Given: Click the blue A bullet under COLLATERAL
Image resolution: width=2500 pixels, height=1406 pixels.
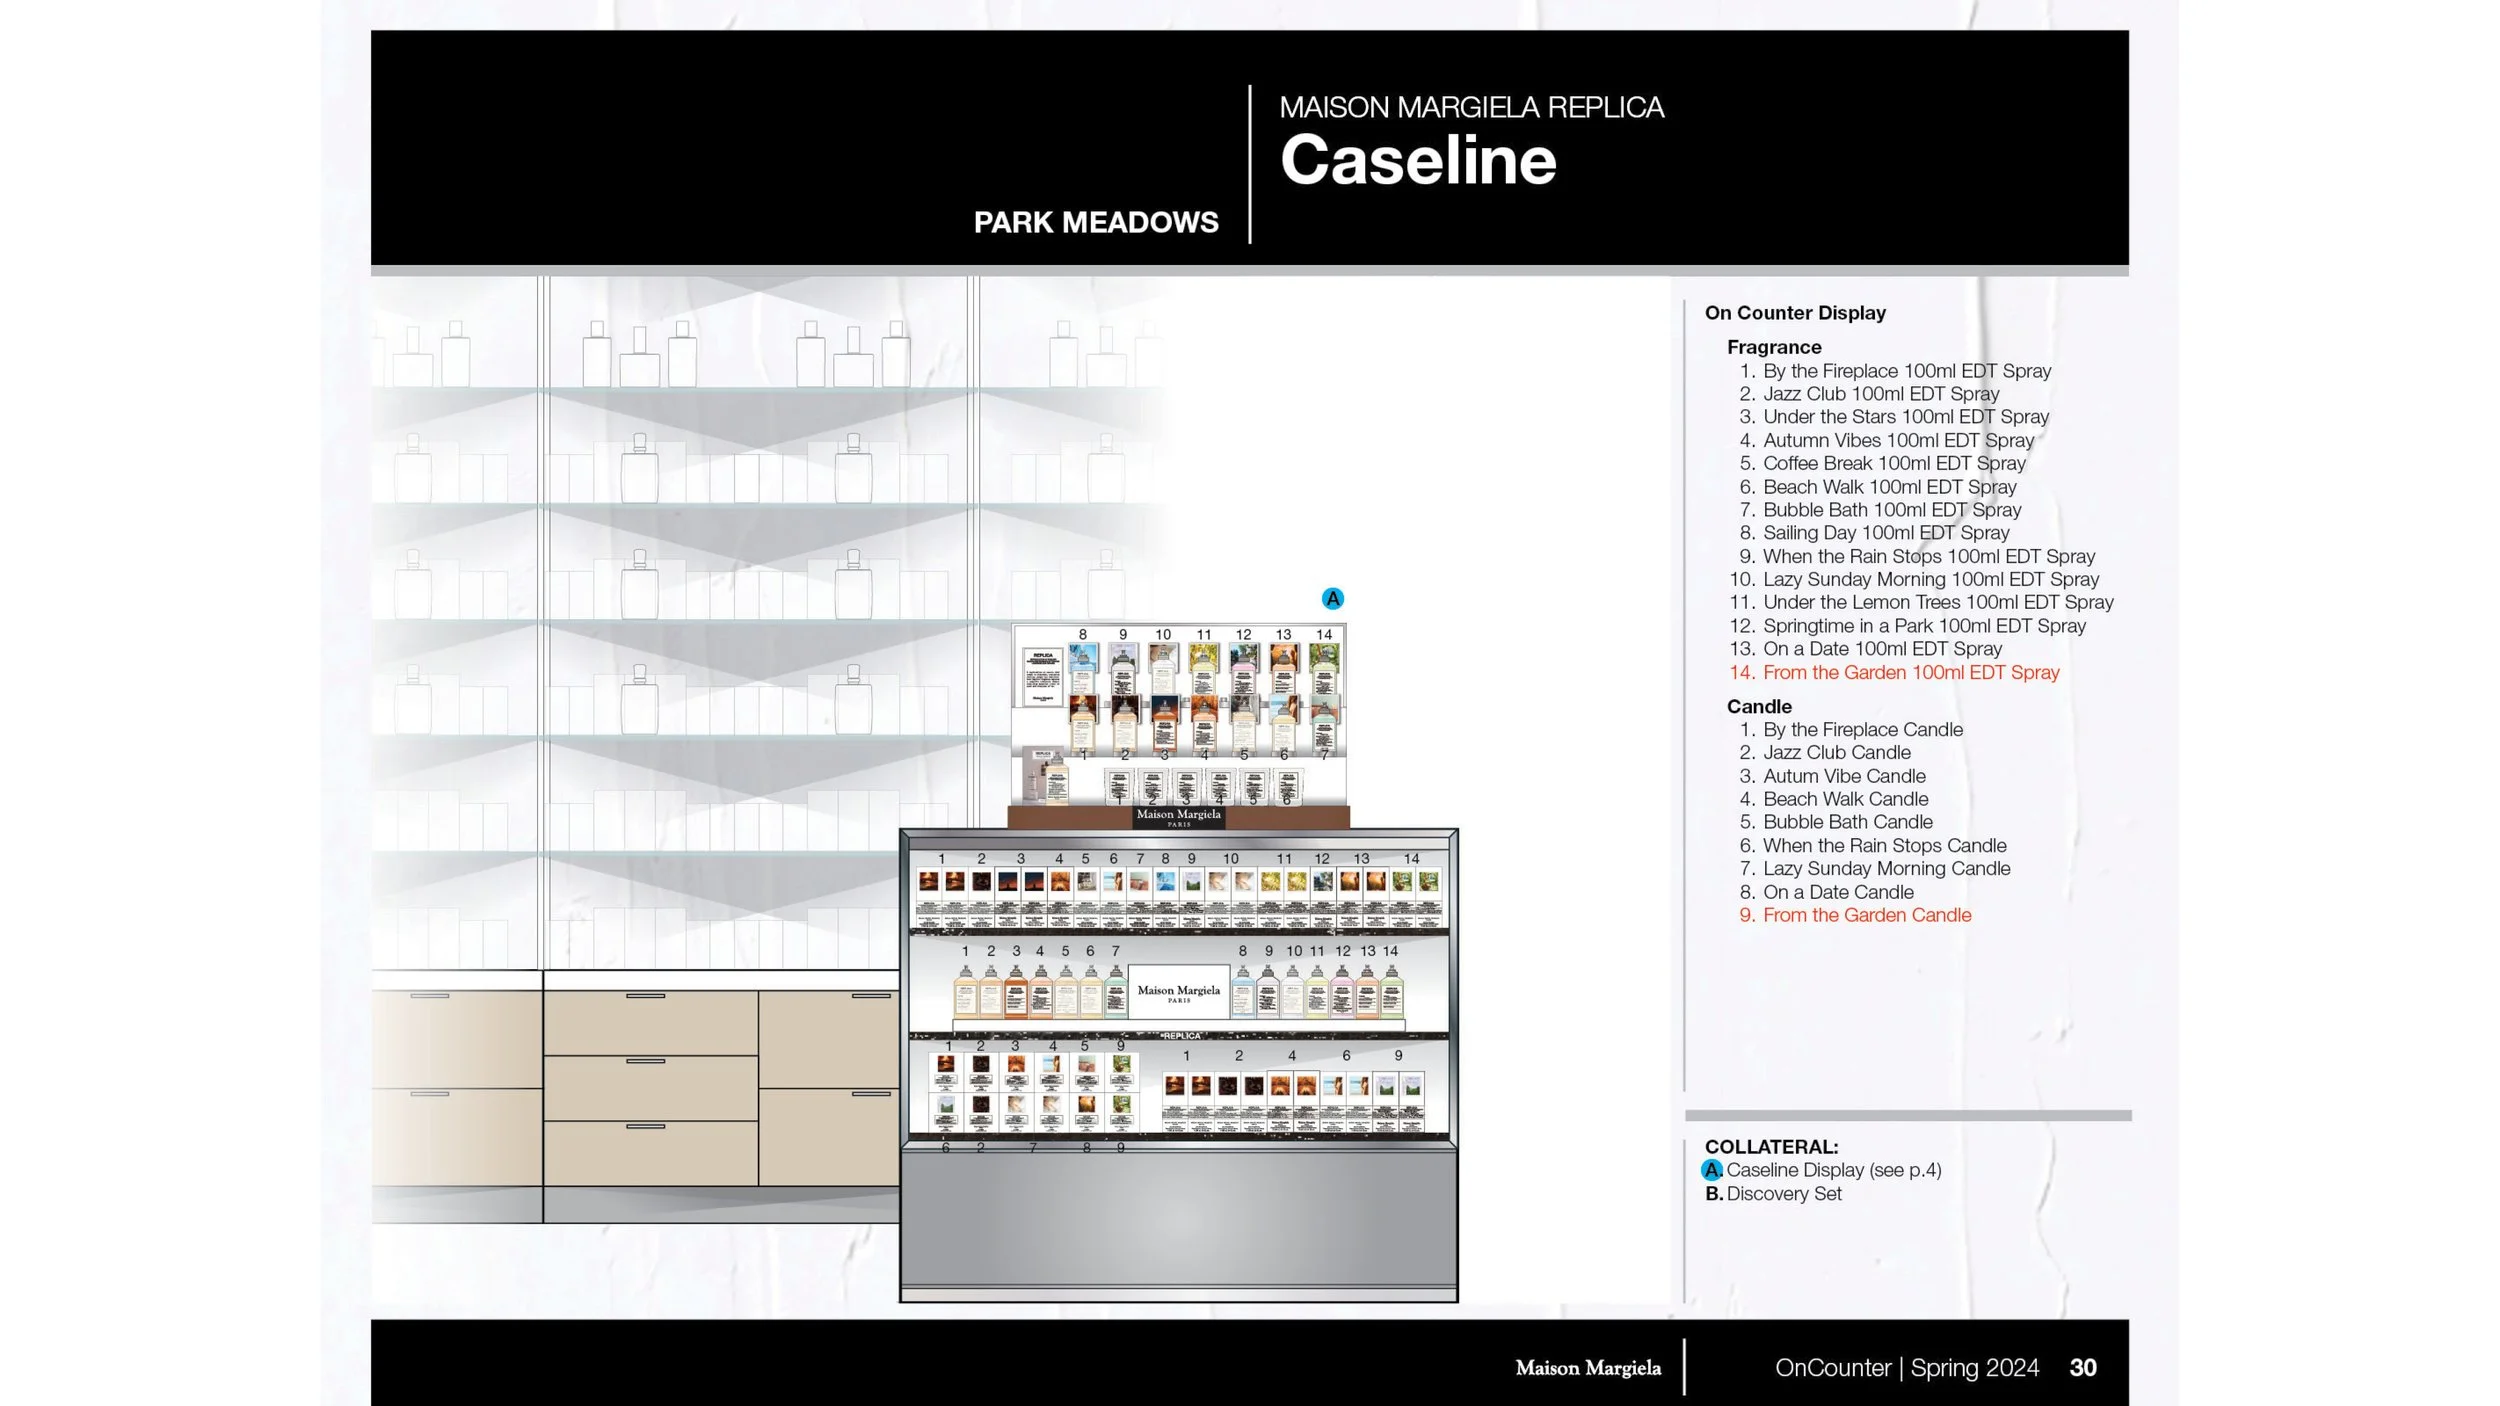Looking at the screenshot, I should click(x=1712, y=1170).
